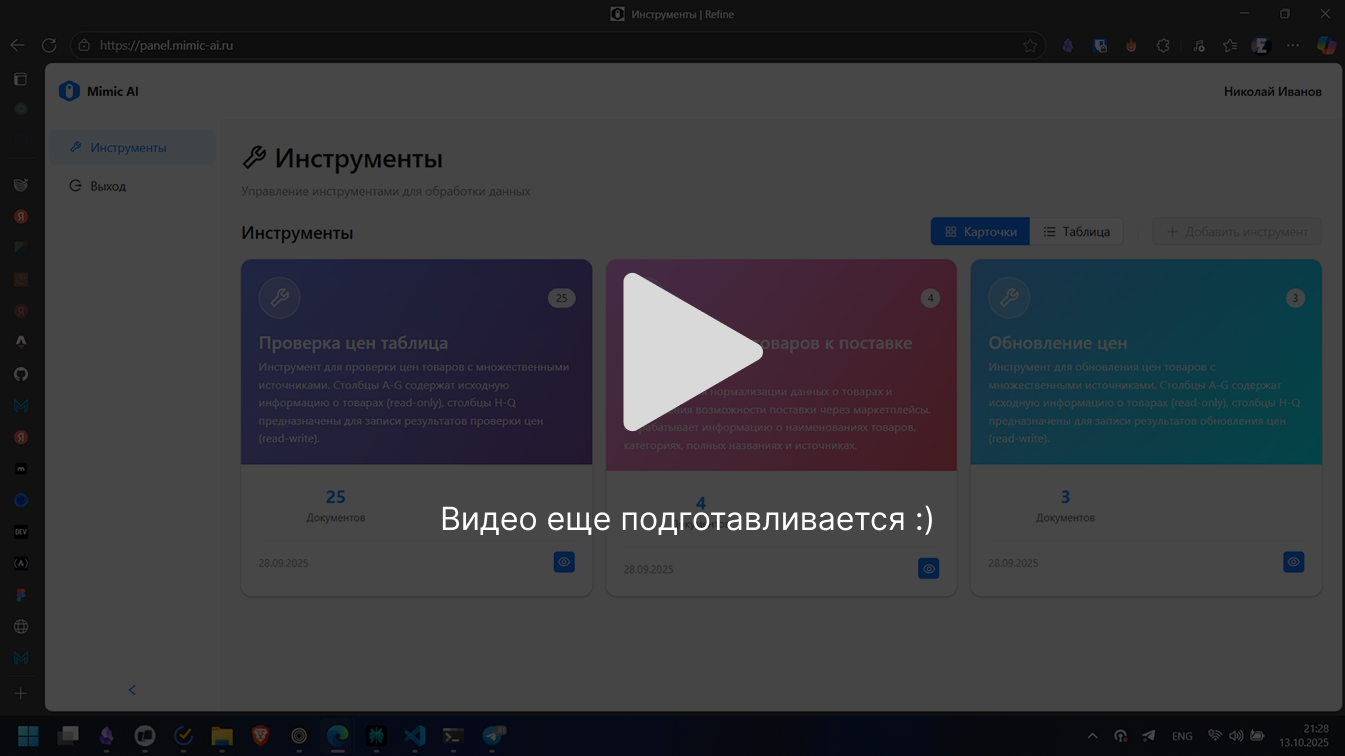Select the Карточки view
The width and height of the screenshot is (1345, 756).
[979, 231]
